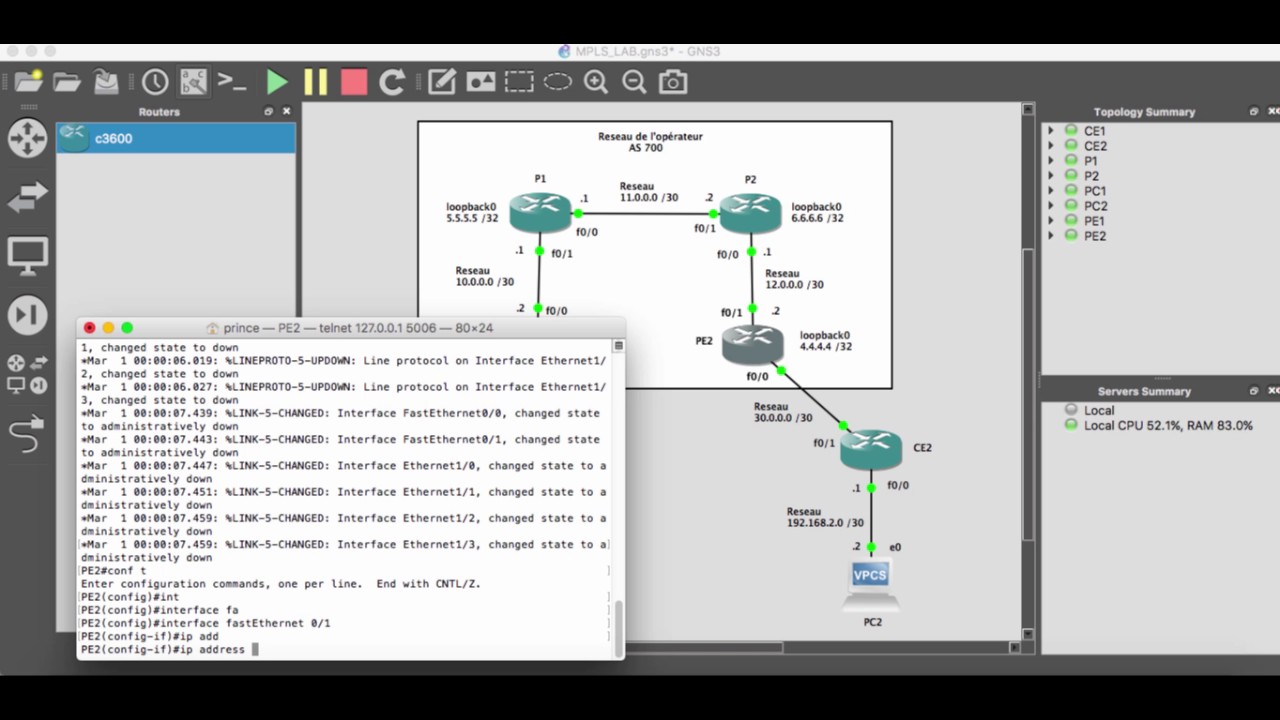Open an existing project with folder icon
1280x720 pixels.
67,82
